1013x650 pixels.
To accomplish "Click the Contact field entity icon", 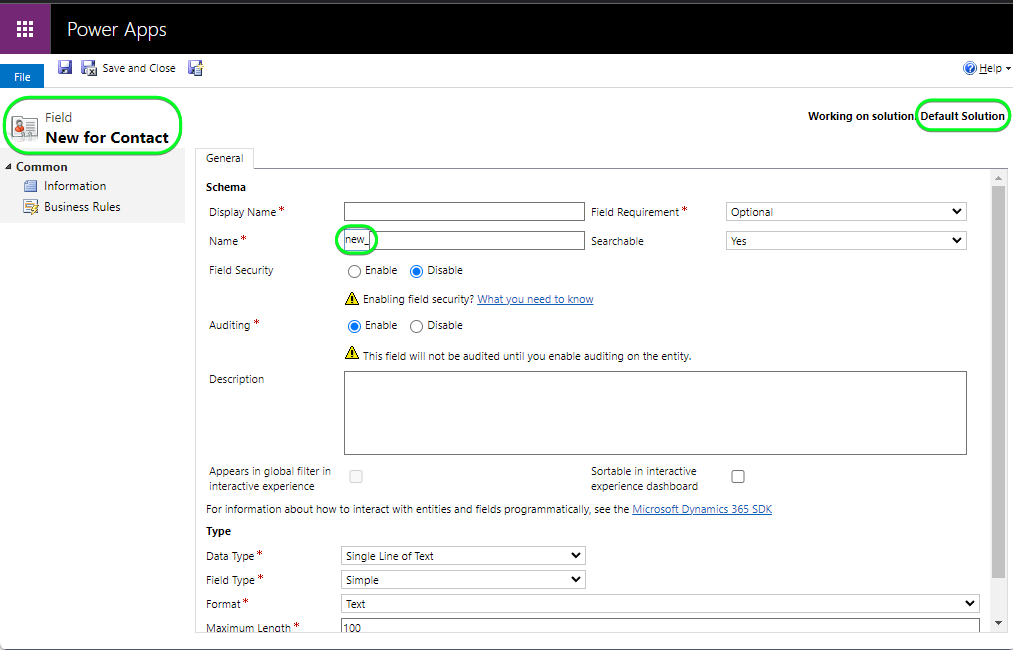I will coord(25,127).
